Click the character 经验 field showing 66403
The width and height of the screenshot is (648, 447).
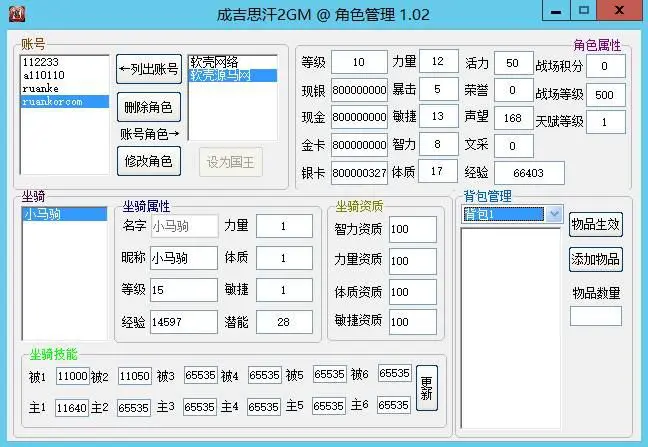click(529, 173)
